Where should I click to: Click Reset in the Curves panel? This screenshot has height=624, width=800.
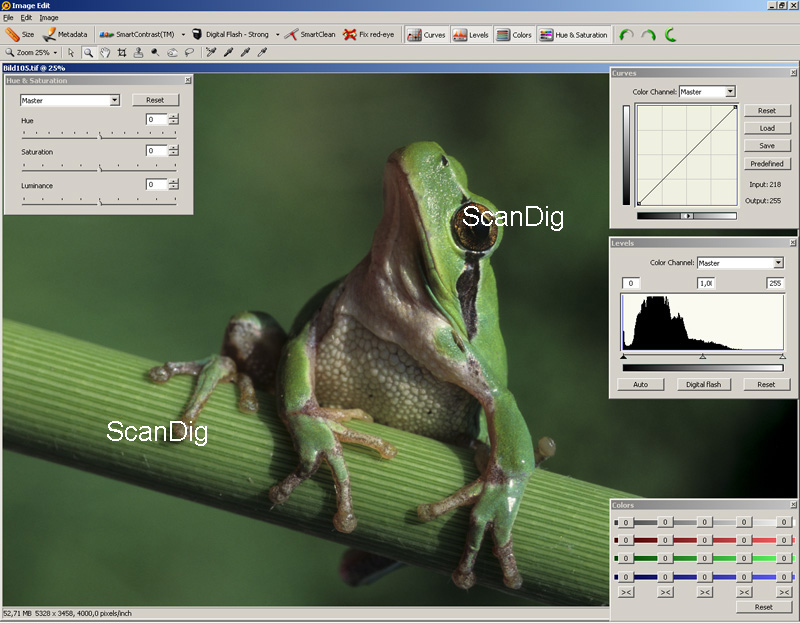pyautogui.click(x=767, y=111)
